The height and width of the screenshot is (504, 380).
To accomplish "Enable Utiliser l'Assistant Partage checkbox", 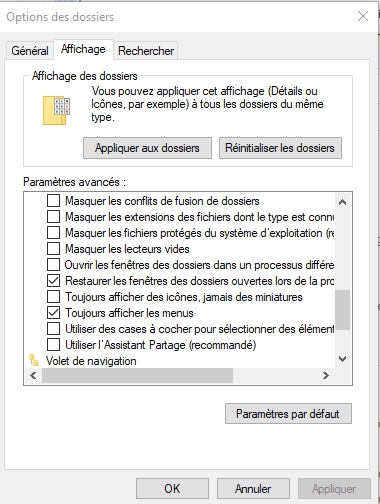I will (x=53, y=345).
